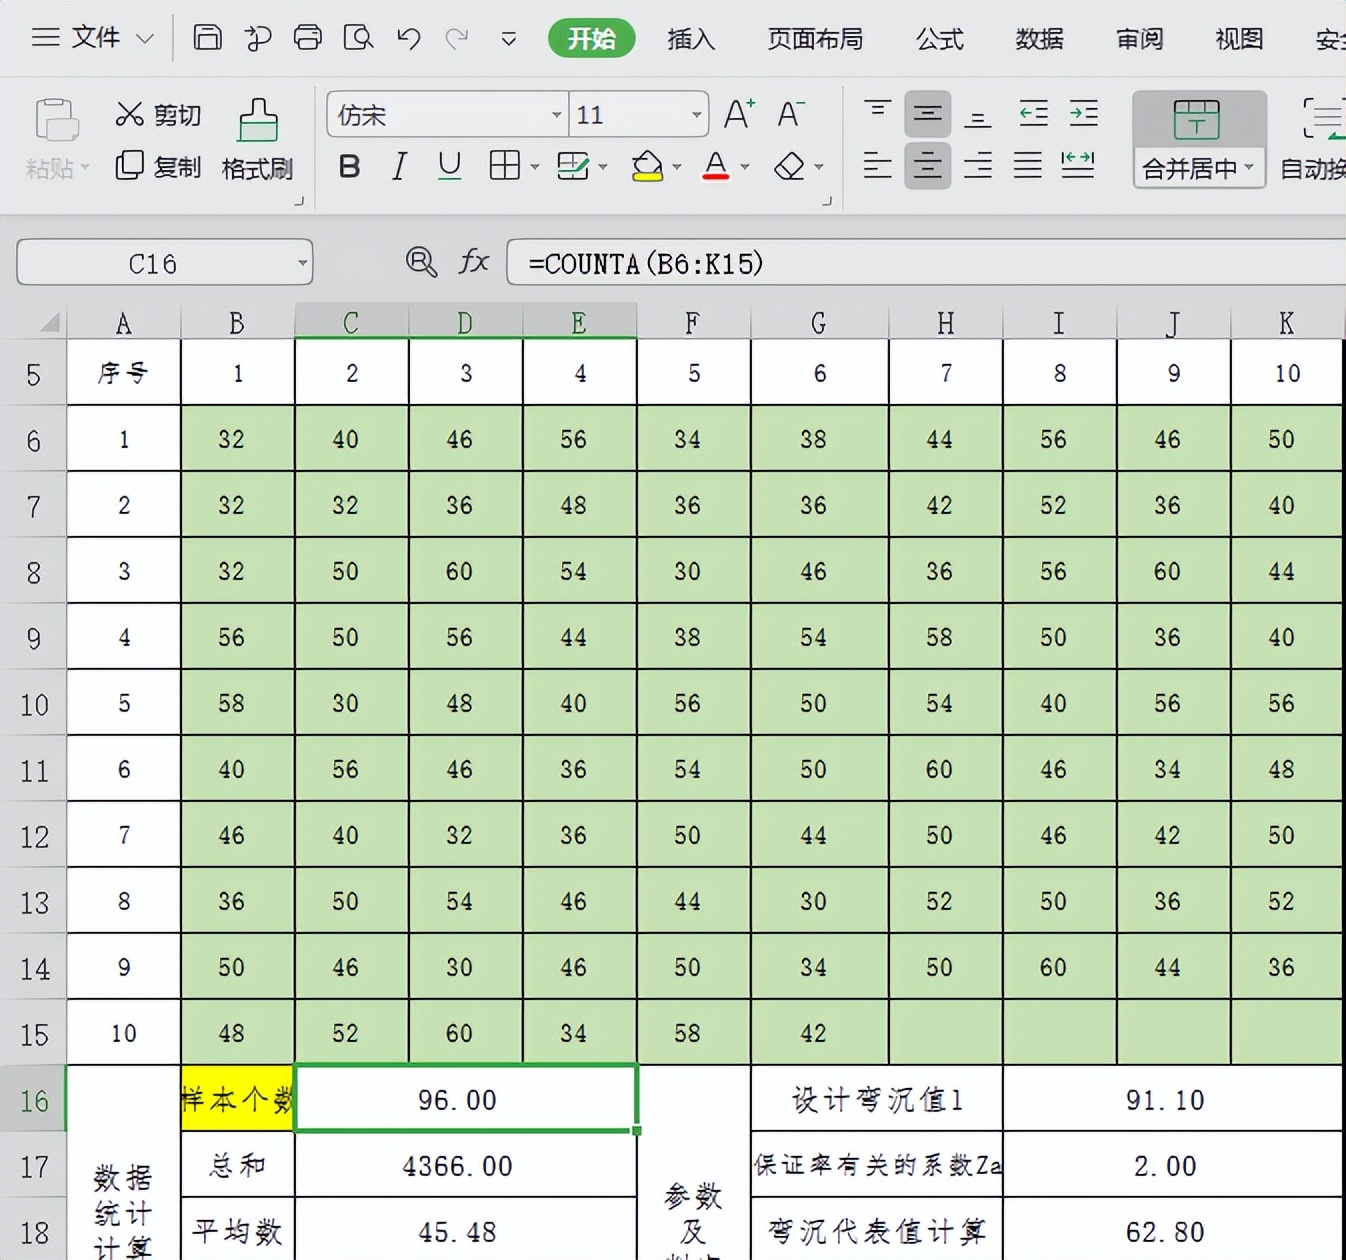
Task: Redo the last action
Action: [457, 38]
